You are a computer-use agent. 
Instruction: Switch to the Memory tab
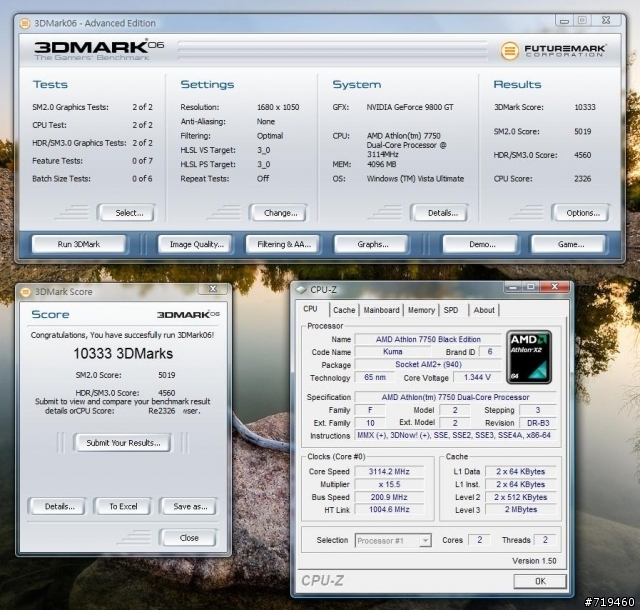[x=421, y=310]
